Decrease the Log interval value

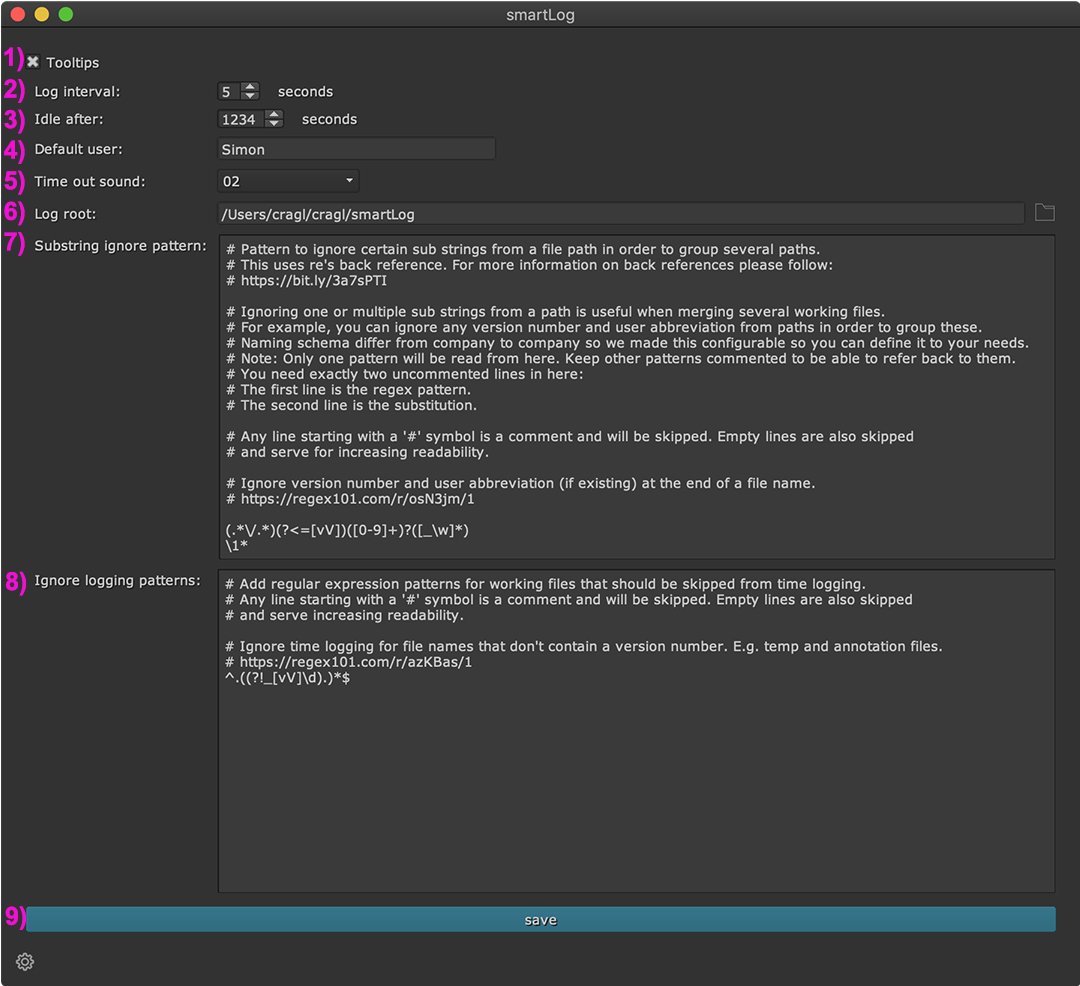pyautogui.click(x=250, y=96)
